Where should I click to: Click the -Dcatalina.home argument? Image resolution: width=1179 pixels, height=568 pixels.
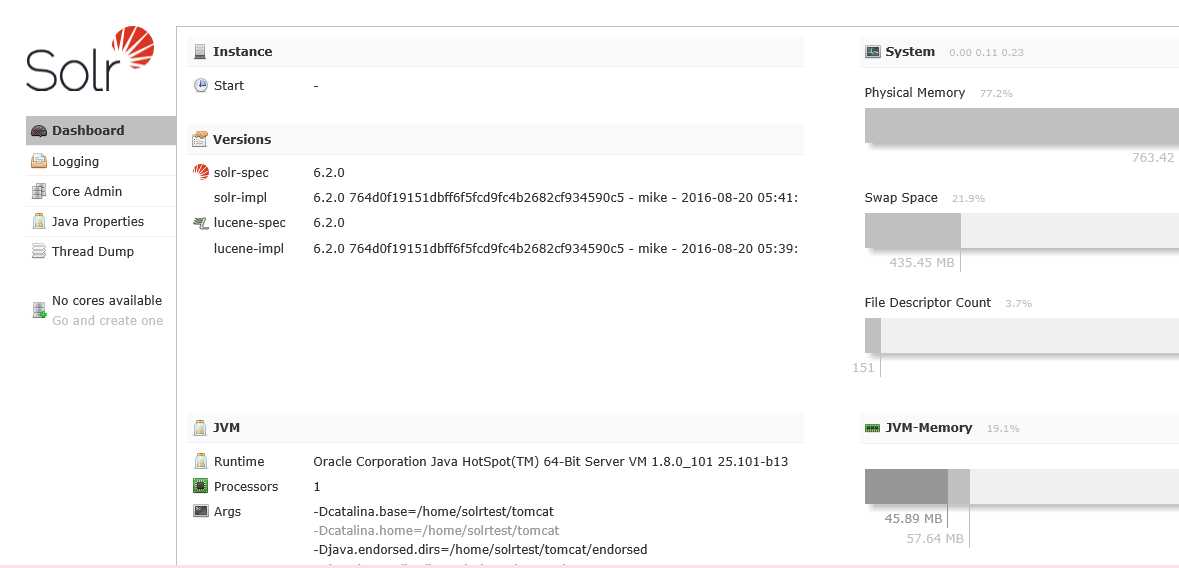coord(436,530)
